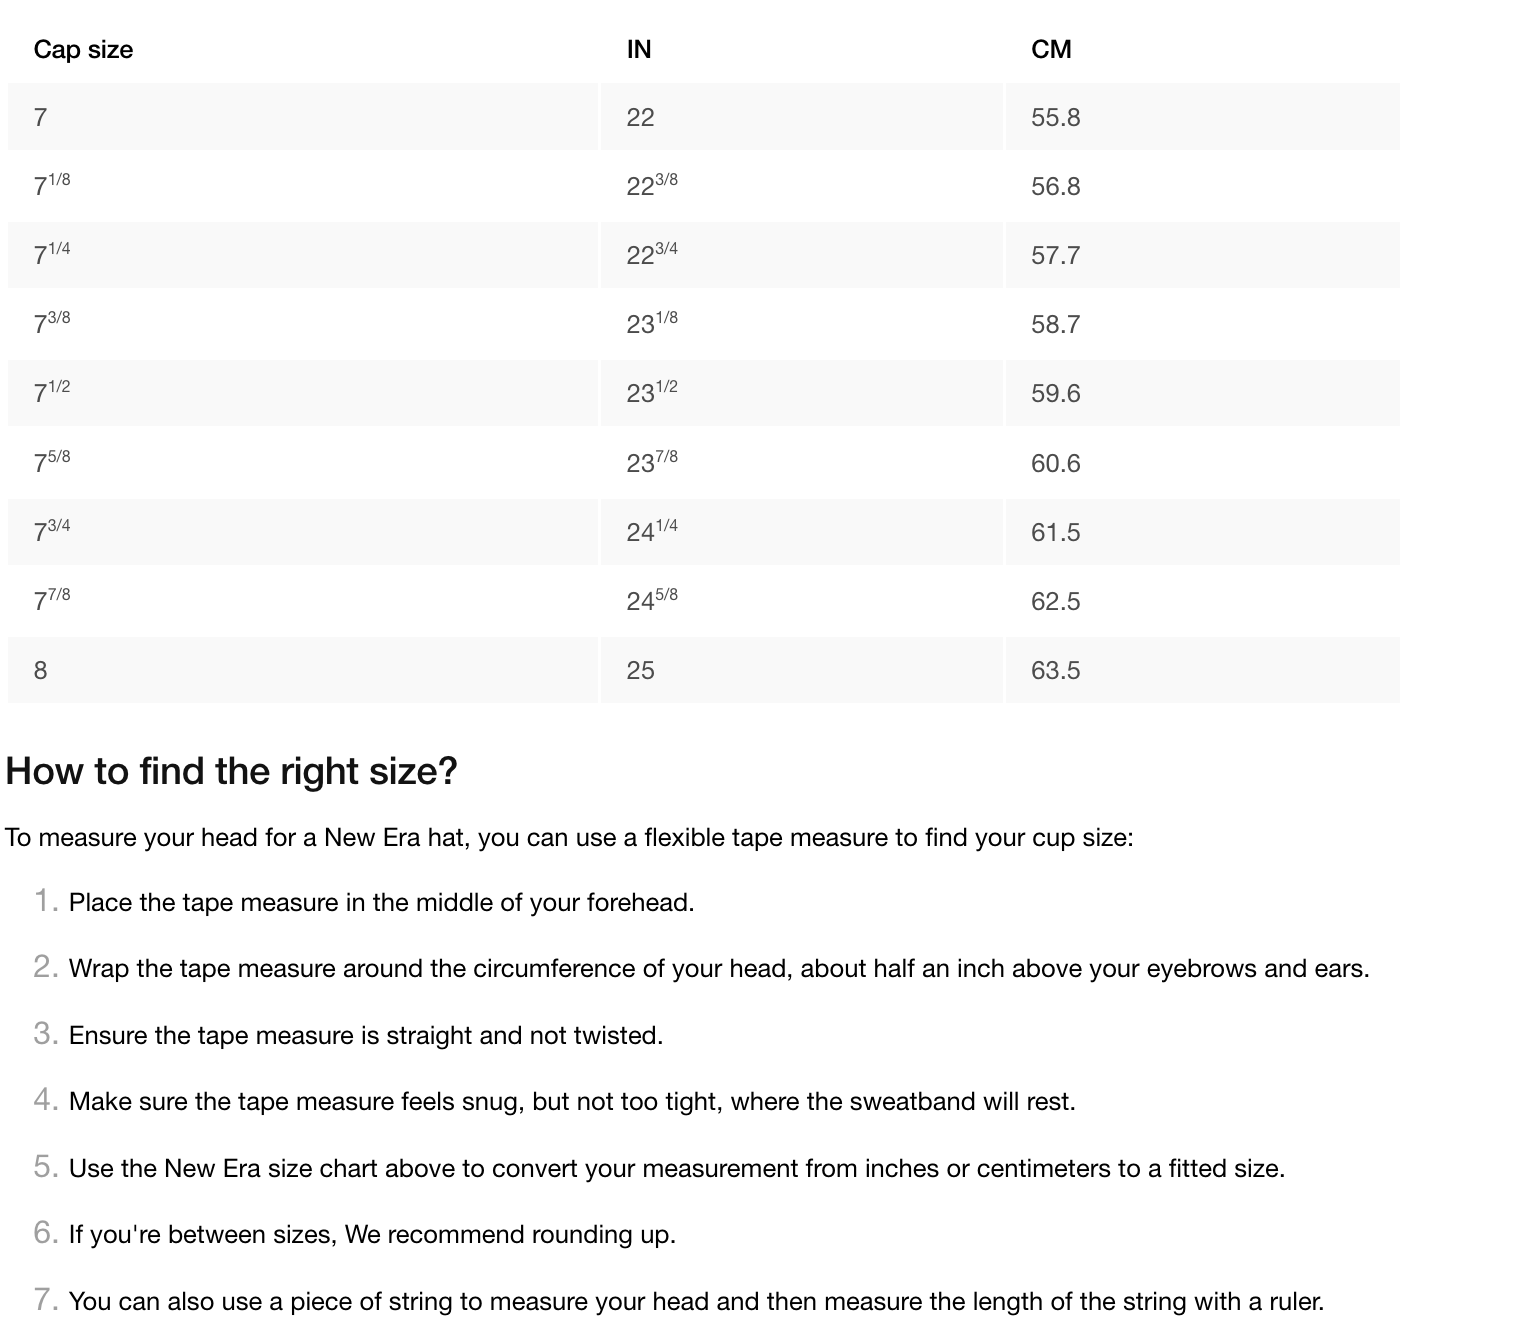Click the 'How to find the right size?' heading
1540x1340 pixels.
(x=231, y=771)
